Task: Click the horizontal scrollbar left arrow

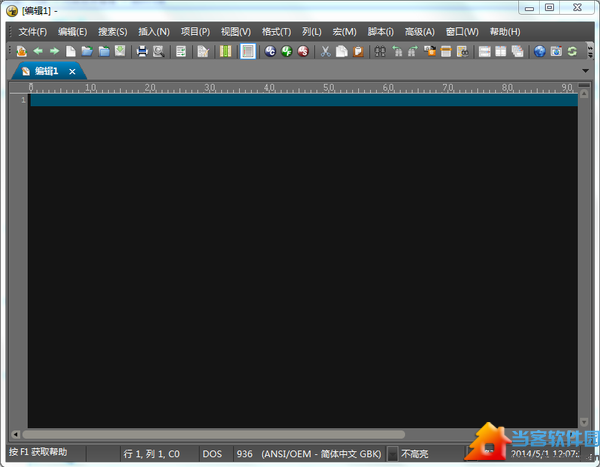Action: [15, 434]
